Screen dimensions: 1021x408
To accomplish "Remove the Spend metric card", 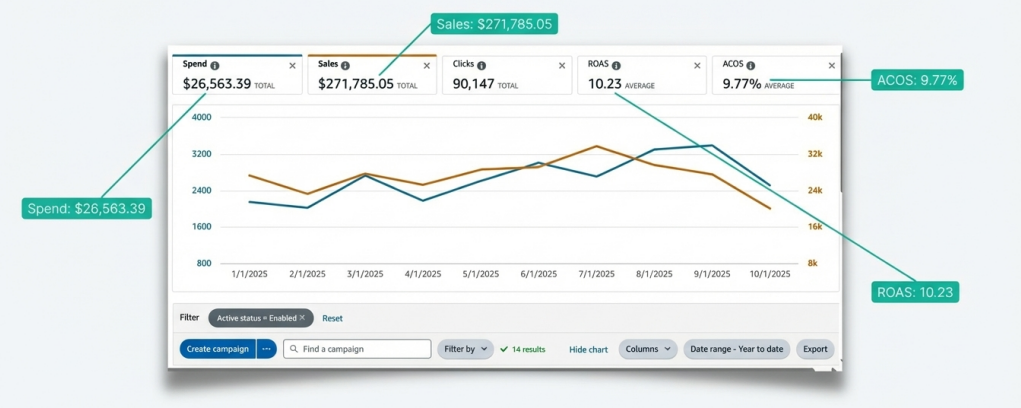I will (292, 66).
